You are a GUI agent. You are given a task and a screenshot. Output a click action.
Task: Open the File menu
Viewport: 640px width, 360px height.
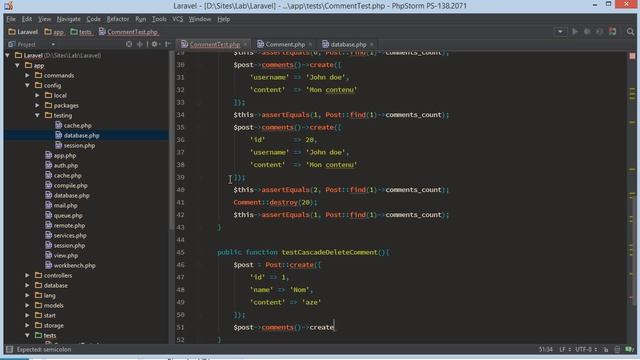point(11,19)
